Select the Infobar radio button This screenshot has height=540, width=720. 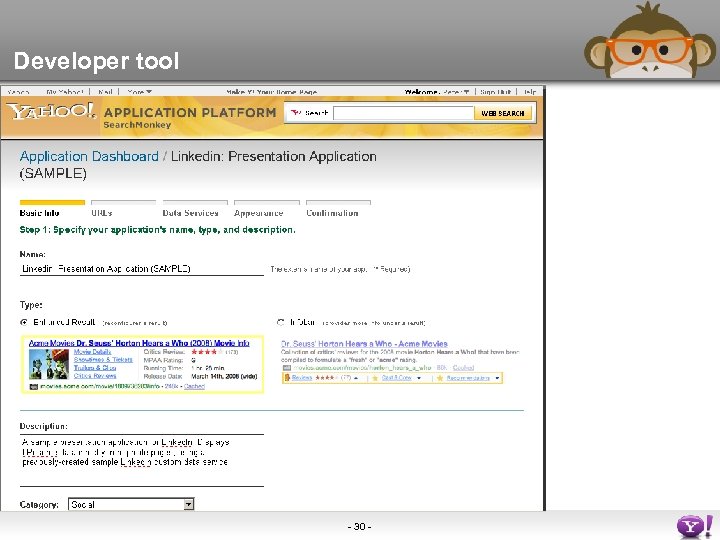point(281,322)
